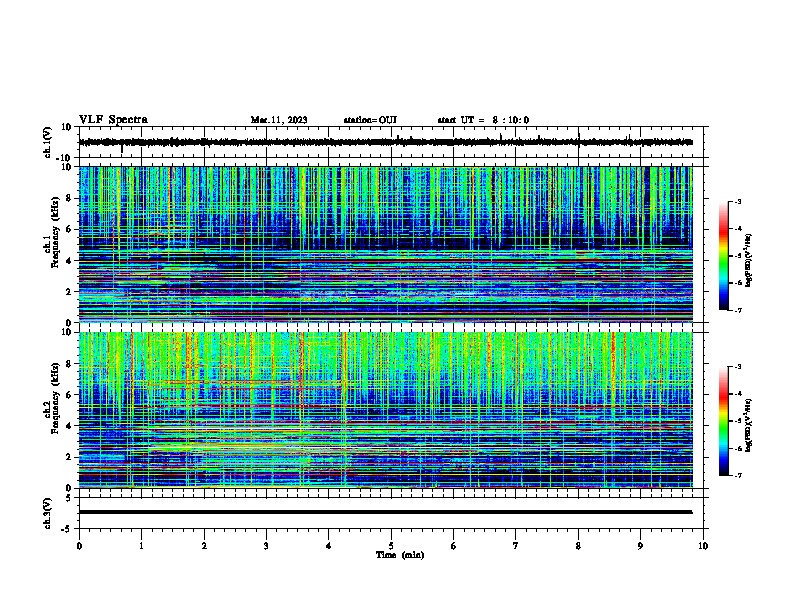Click the '8' kHz tick of ch.1 spectrogram
The width and height of the screenshot is (792, 612).
click(70, 198)
